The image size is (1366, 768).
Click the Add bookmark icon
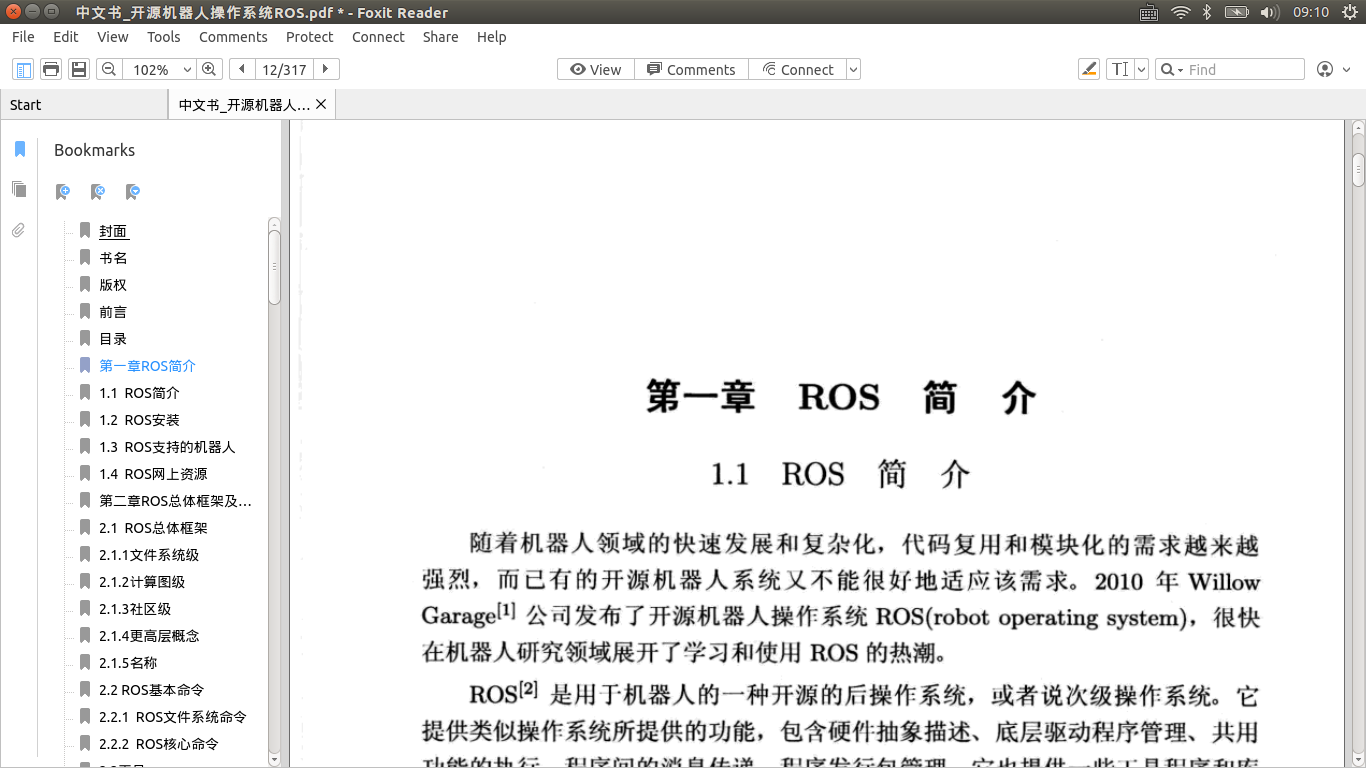63,191
